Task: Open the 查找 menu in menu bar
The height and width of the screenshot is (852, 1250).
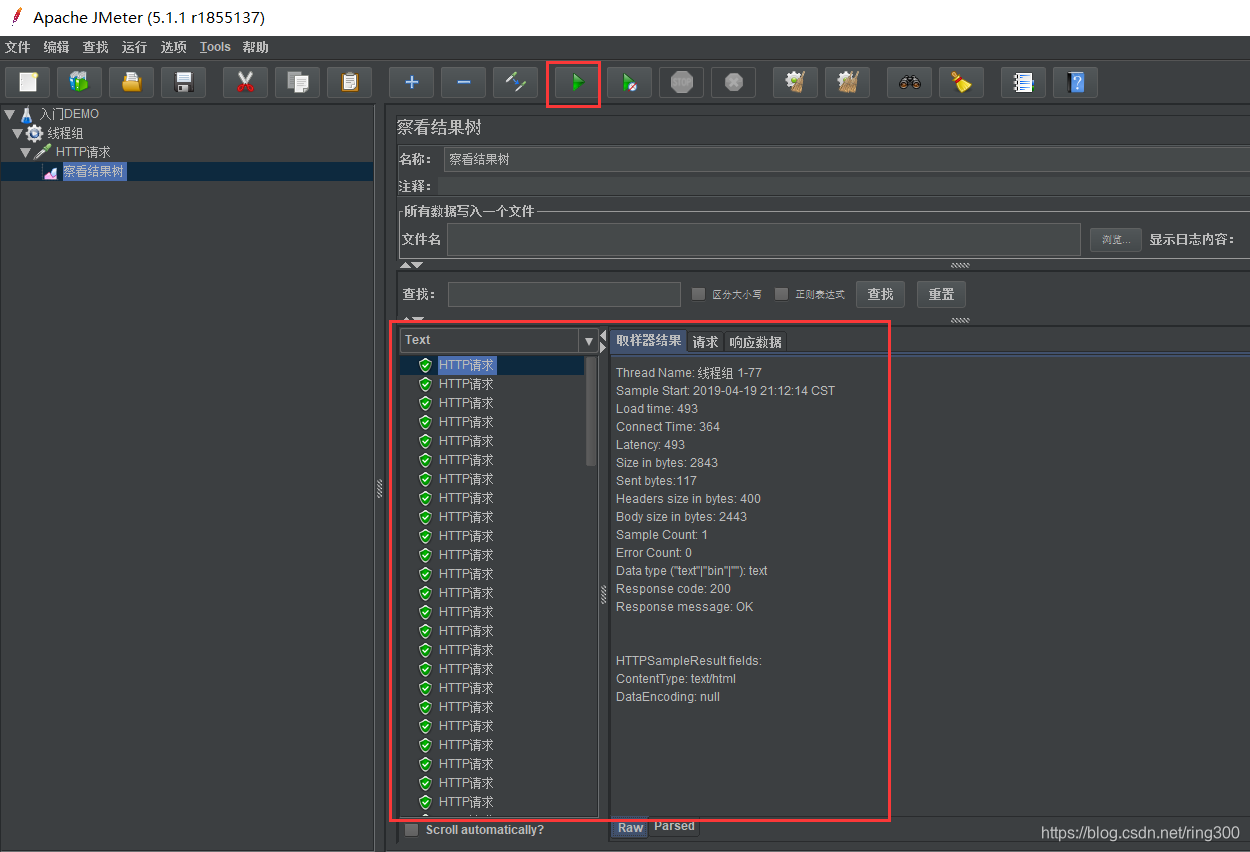Action: (x=95, y=47)
